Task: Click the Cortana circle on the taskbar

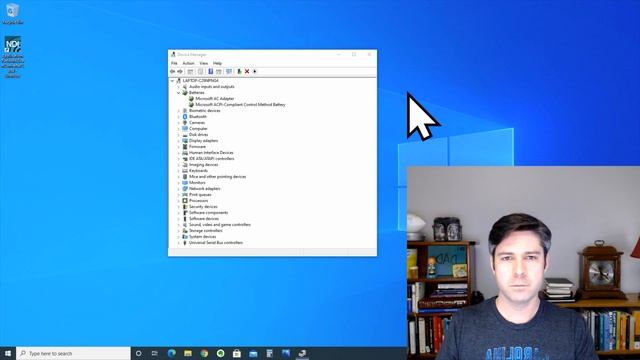Action: 138,353
